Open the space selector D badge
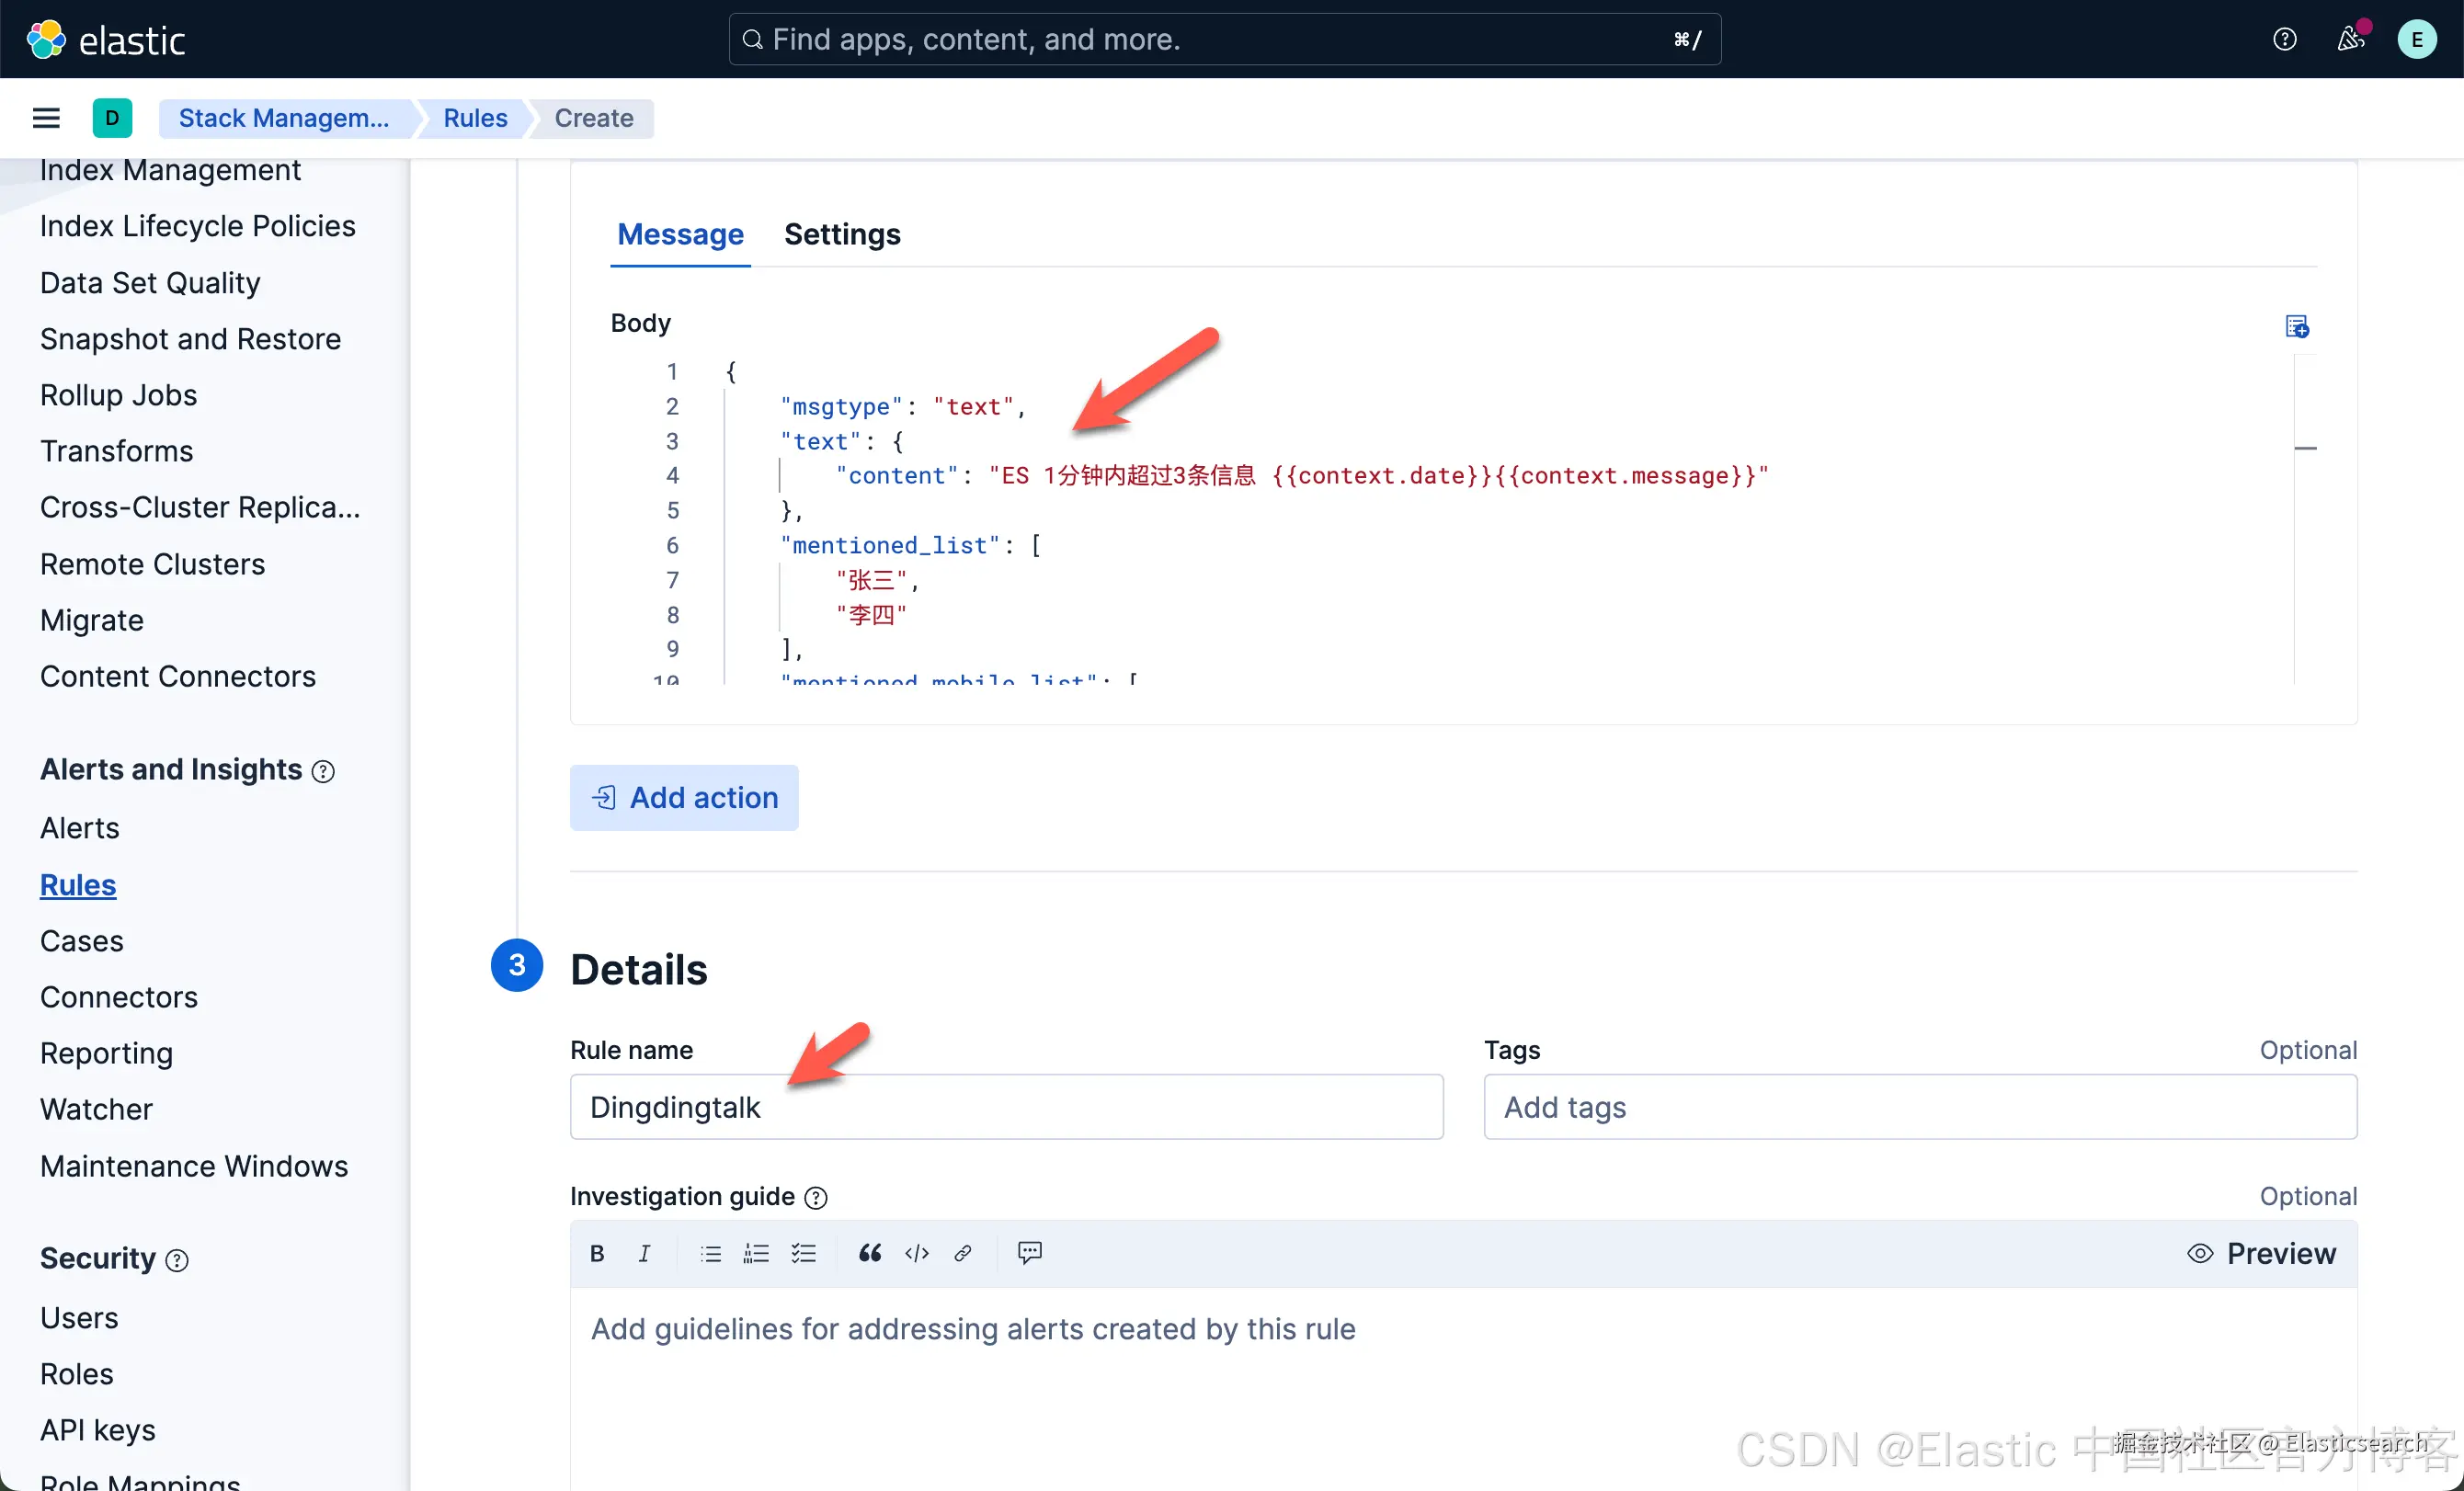 (x=112, y=118)
